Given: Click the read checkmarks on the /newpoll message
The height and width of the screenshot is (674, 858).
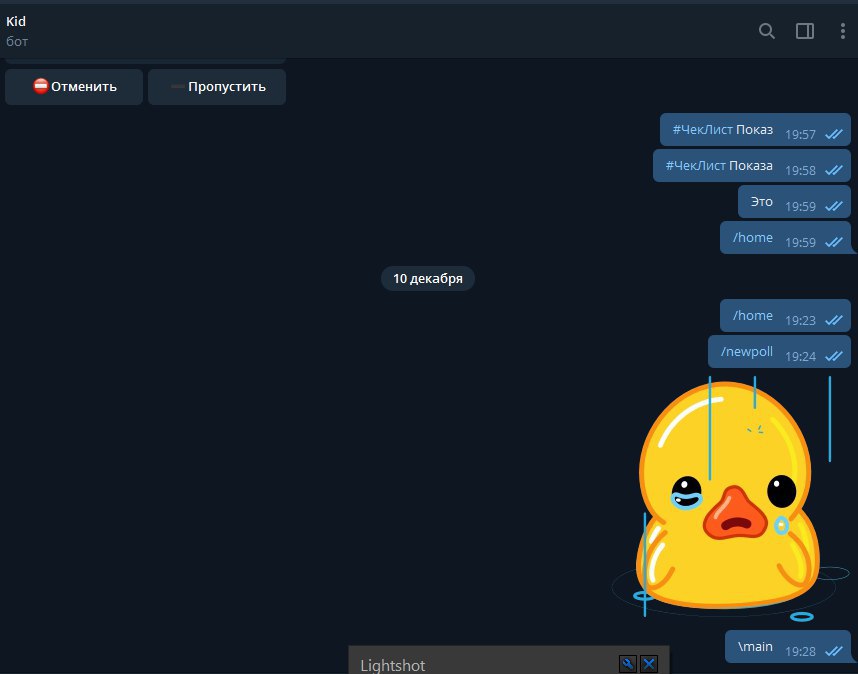Looking at the screenshot, I should click(x=833, y=356).
